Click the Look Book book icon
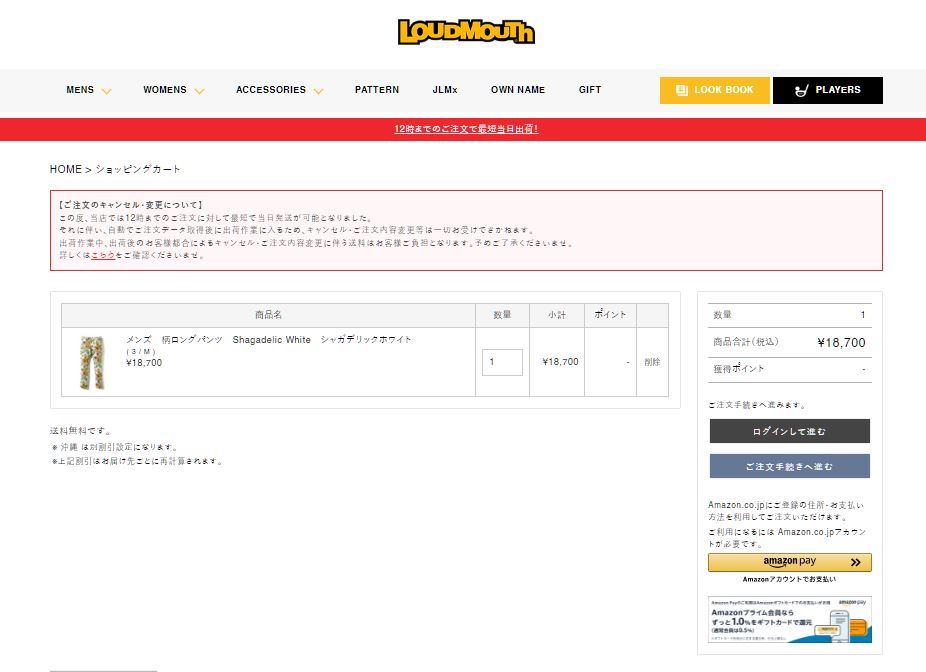Viewport: 926px width, 672px height. pyautogui.click(x=682, y=90)
